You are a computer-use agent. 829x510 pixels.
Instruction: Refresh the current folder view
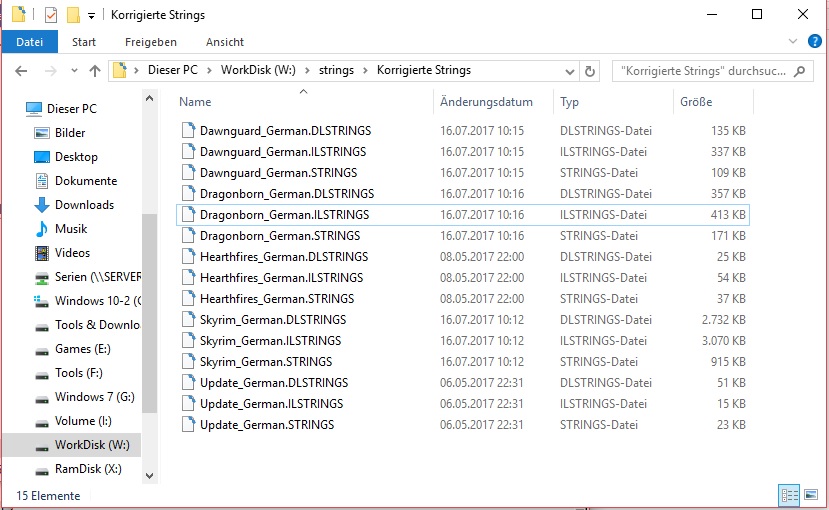(590, 71)
